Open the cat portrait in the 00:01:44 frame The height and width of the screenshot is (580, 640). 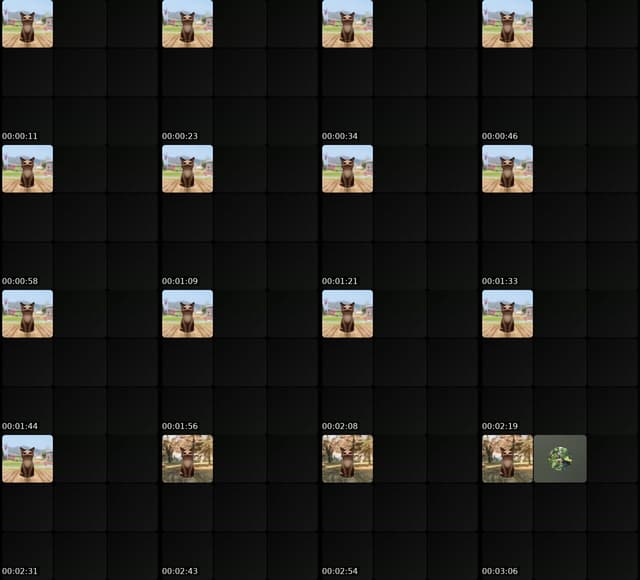click(27, 313)
